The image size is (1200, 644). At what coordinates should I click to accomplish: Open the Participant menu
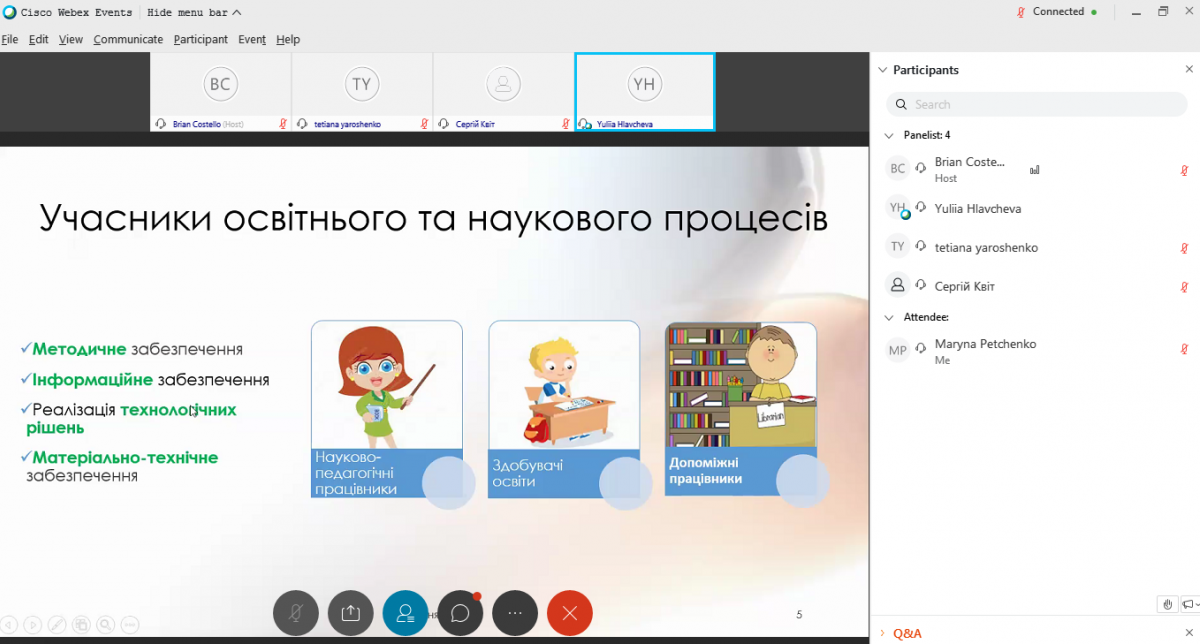(200, 40)
